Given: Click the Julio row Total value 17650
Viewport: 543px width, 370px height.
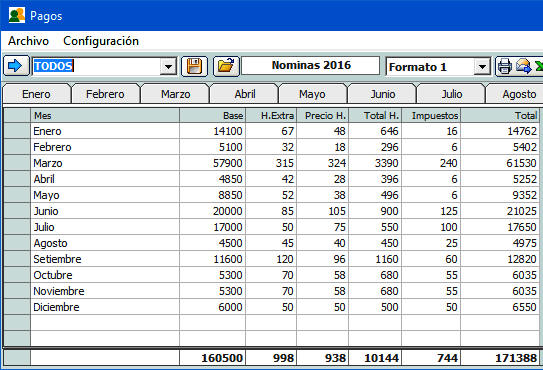Looking at the screenshot, I should pyautogui.click(x=500, y=227).
